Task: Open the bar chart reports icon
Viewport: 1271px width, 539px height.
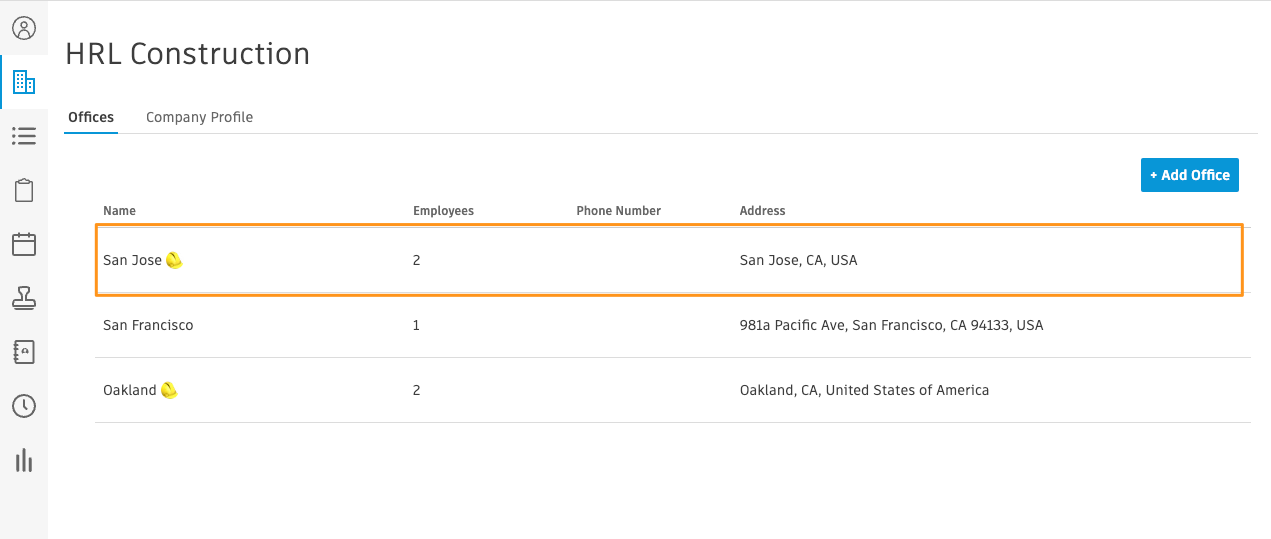Action: 24,460
